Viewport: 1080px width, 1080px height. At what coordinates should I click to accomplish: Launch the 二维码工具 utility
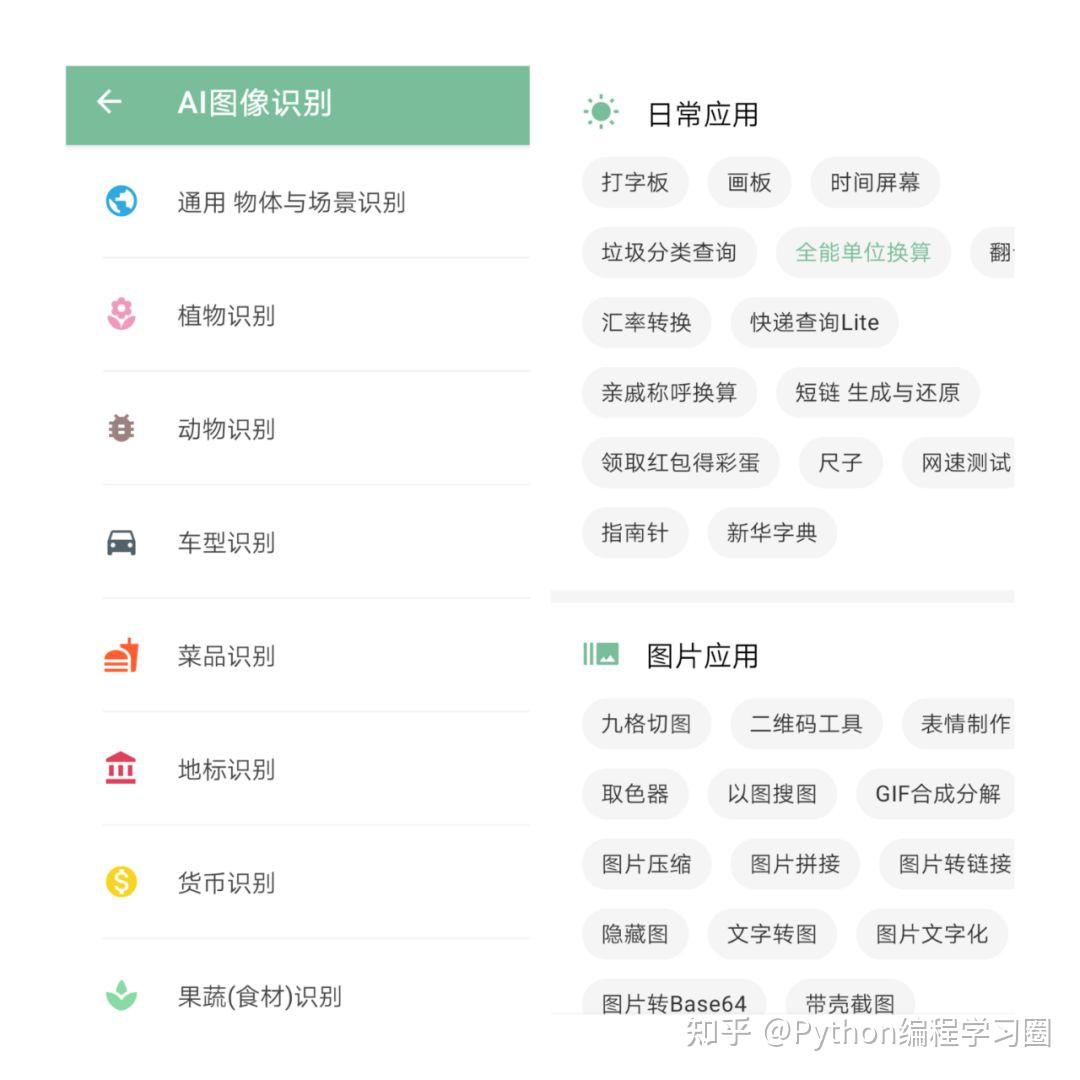[x=806, y=724]
